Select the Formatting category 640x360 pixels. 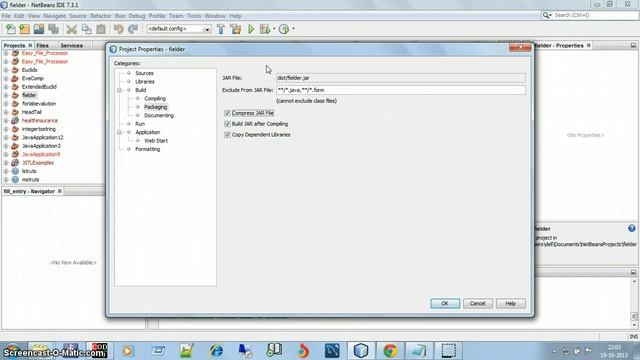tap(147, 149)
